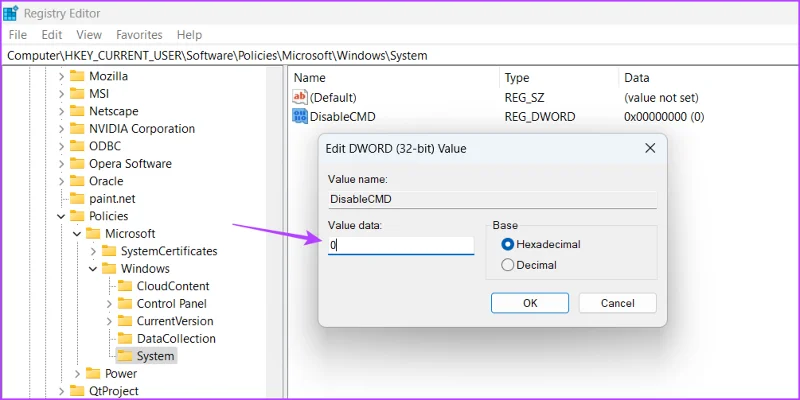
Task: Expand the Mozilla key
Action: [x=61, y=77]
